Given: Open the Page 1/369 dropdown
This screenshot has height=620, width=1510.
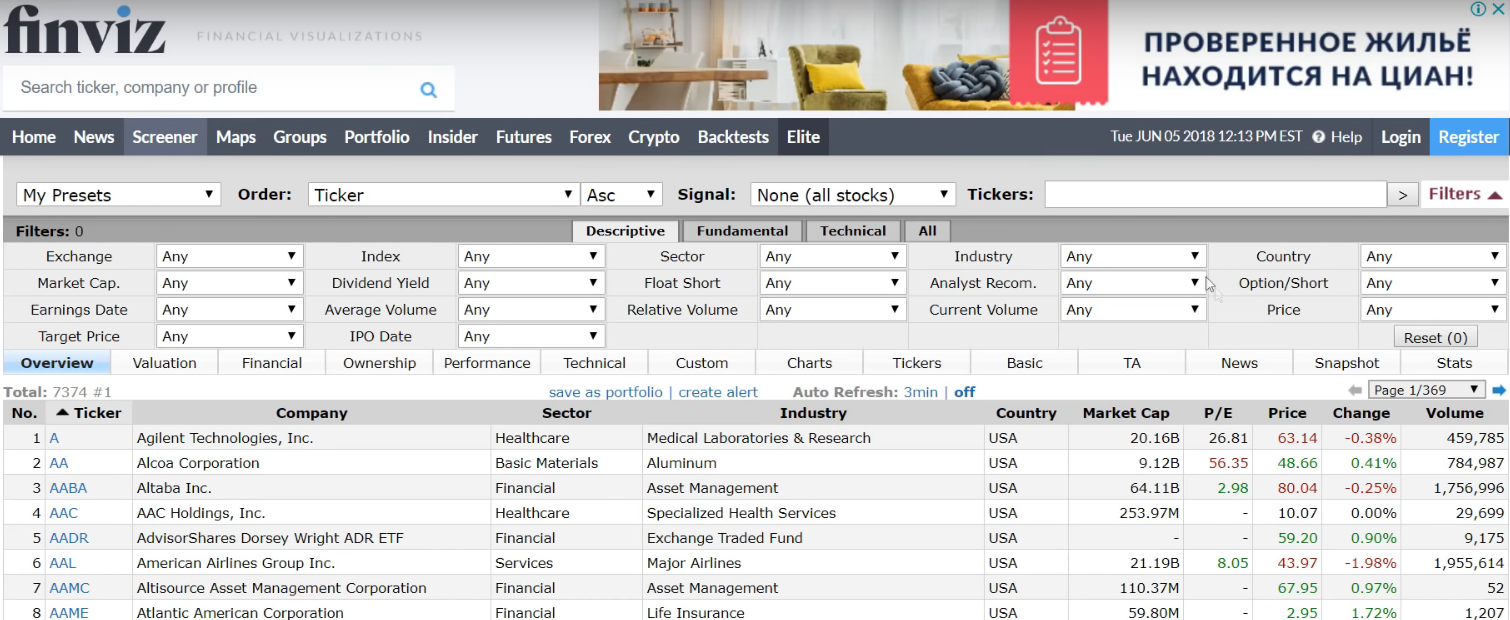Looking at the screenshot, I should click(x=1428, y=390).
